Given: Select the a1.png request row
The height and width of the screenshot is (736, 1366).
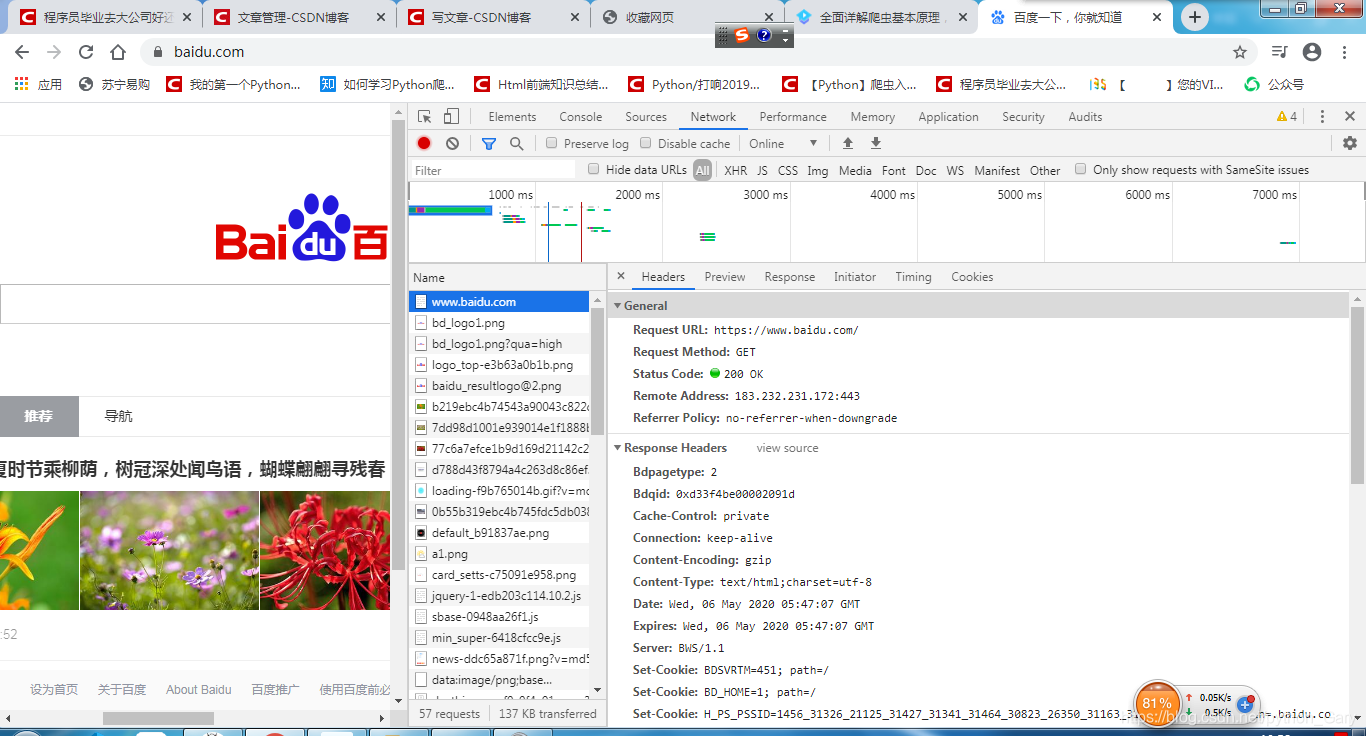Looking at the screenshot, I should (499, 554).
